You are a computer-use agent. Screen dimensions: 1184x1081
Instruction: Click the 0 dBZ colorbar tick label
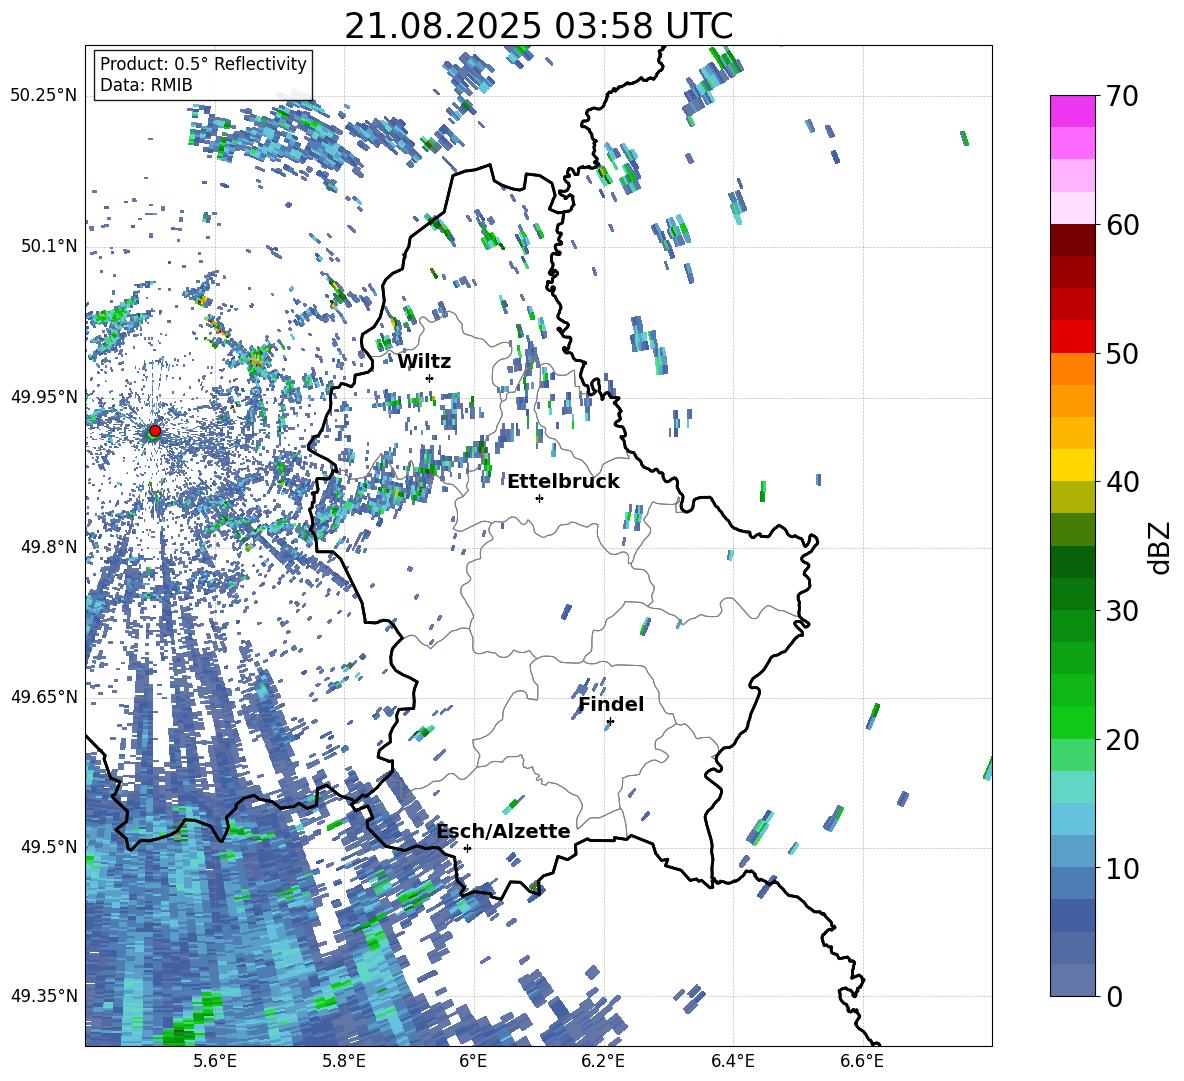1113,997
